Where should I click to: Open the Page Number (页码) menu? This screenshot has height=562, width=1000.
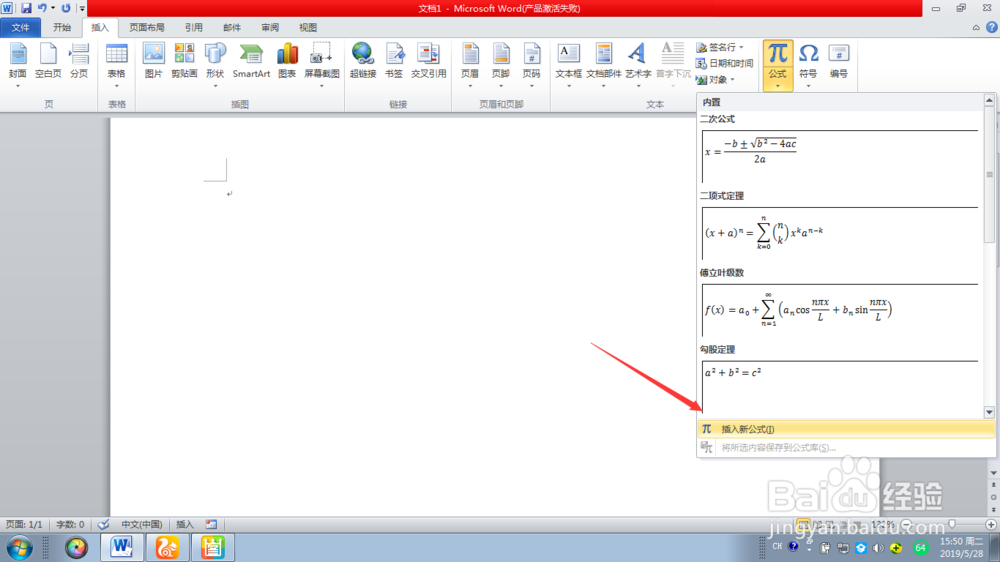click(x=531, y=65)
